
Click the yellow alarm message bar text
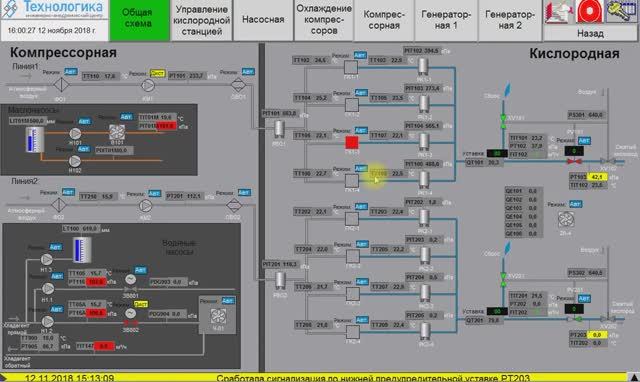click(373, 378)
